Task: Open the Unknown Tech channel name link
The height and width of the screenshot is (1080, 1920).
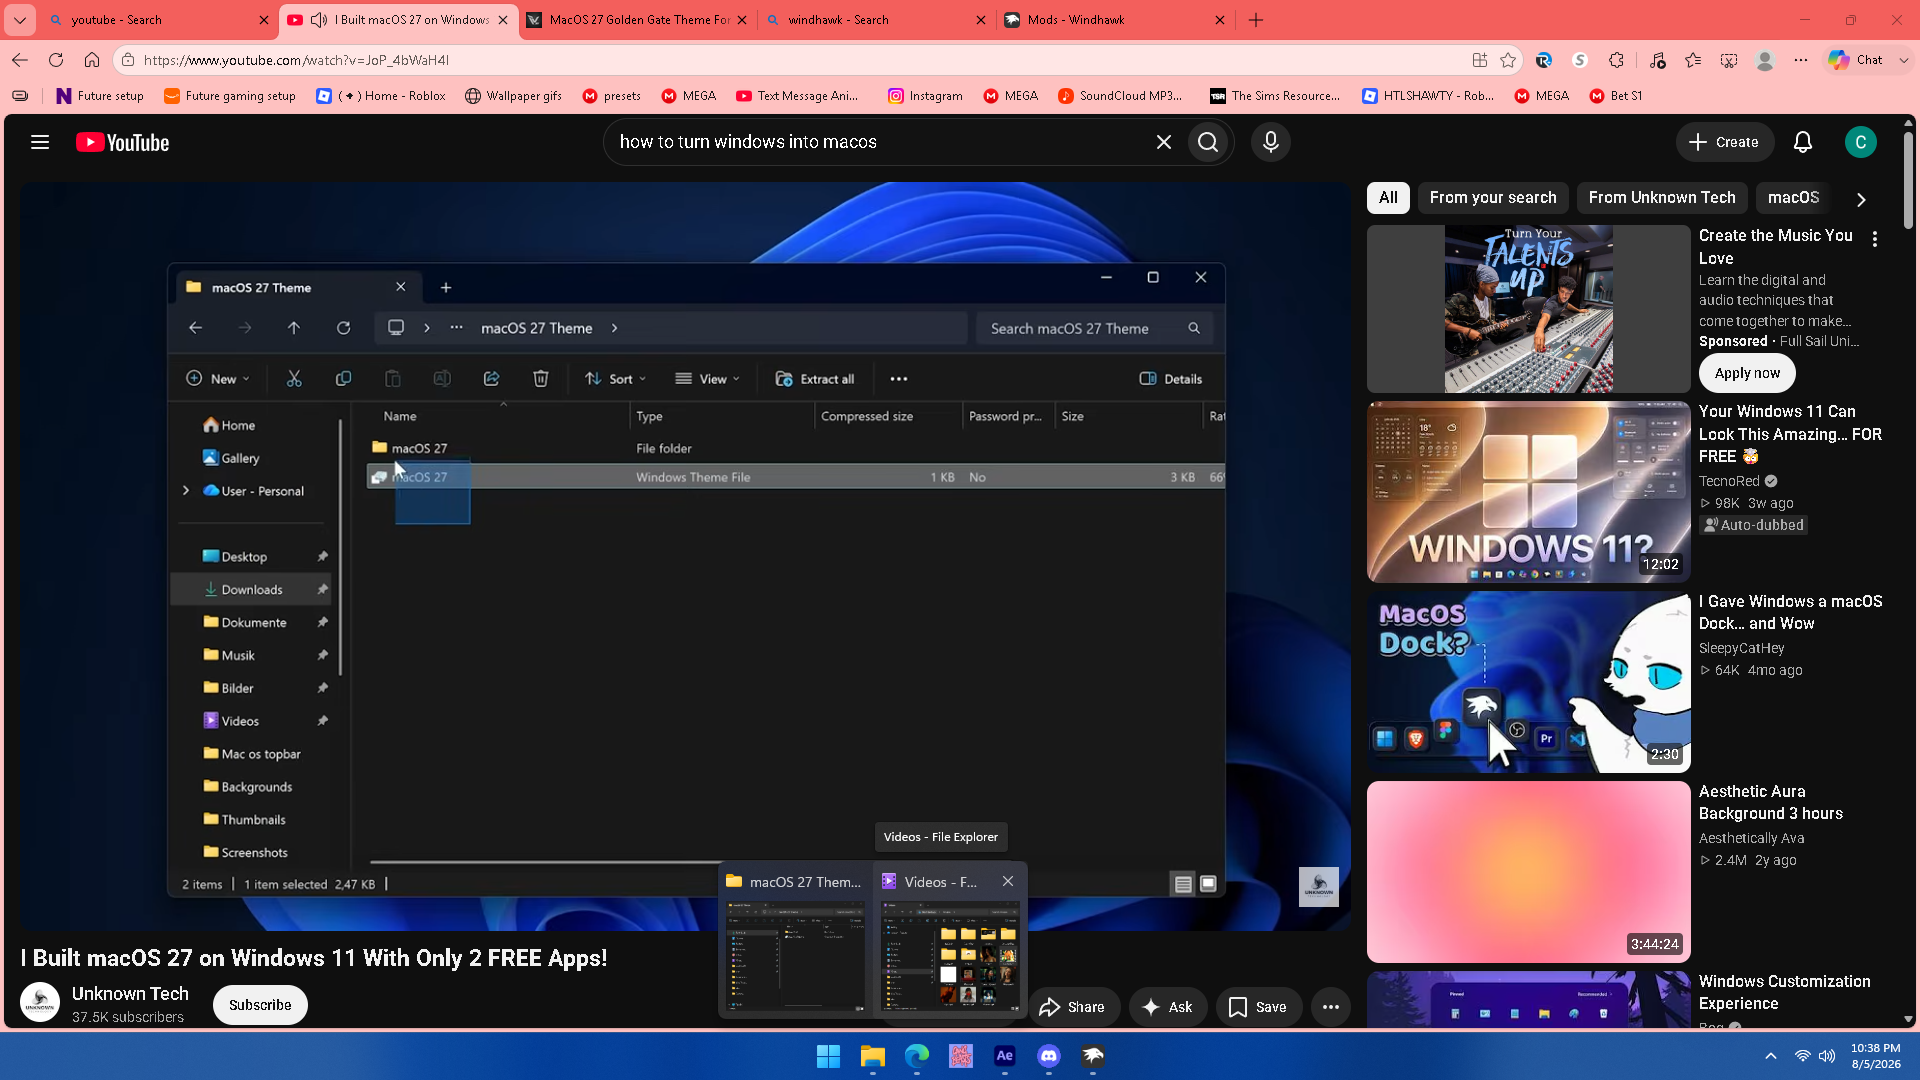Action: pos(130,993)
